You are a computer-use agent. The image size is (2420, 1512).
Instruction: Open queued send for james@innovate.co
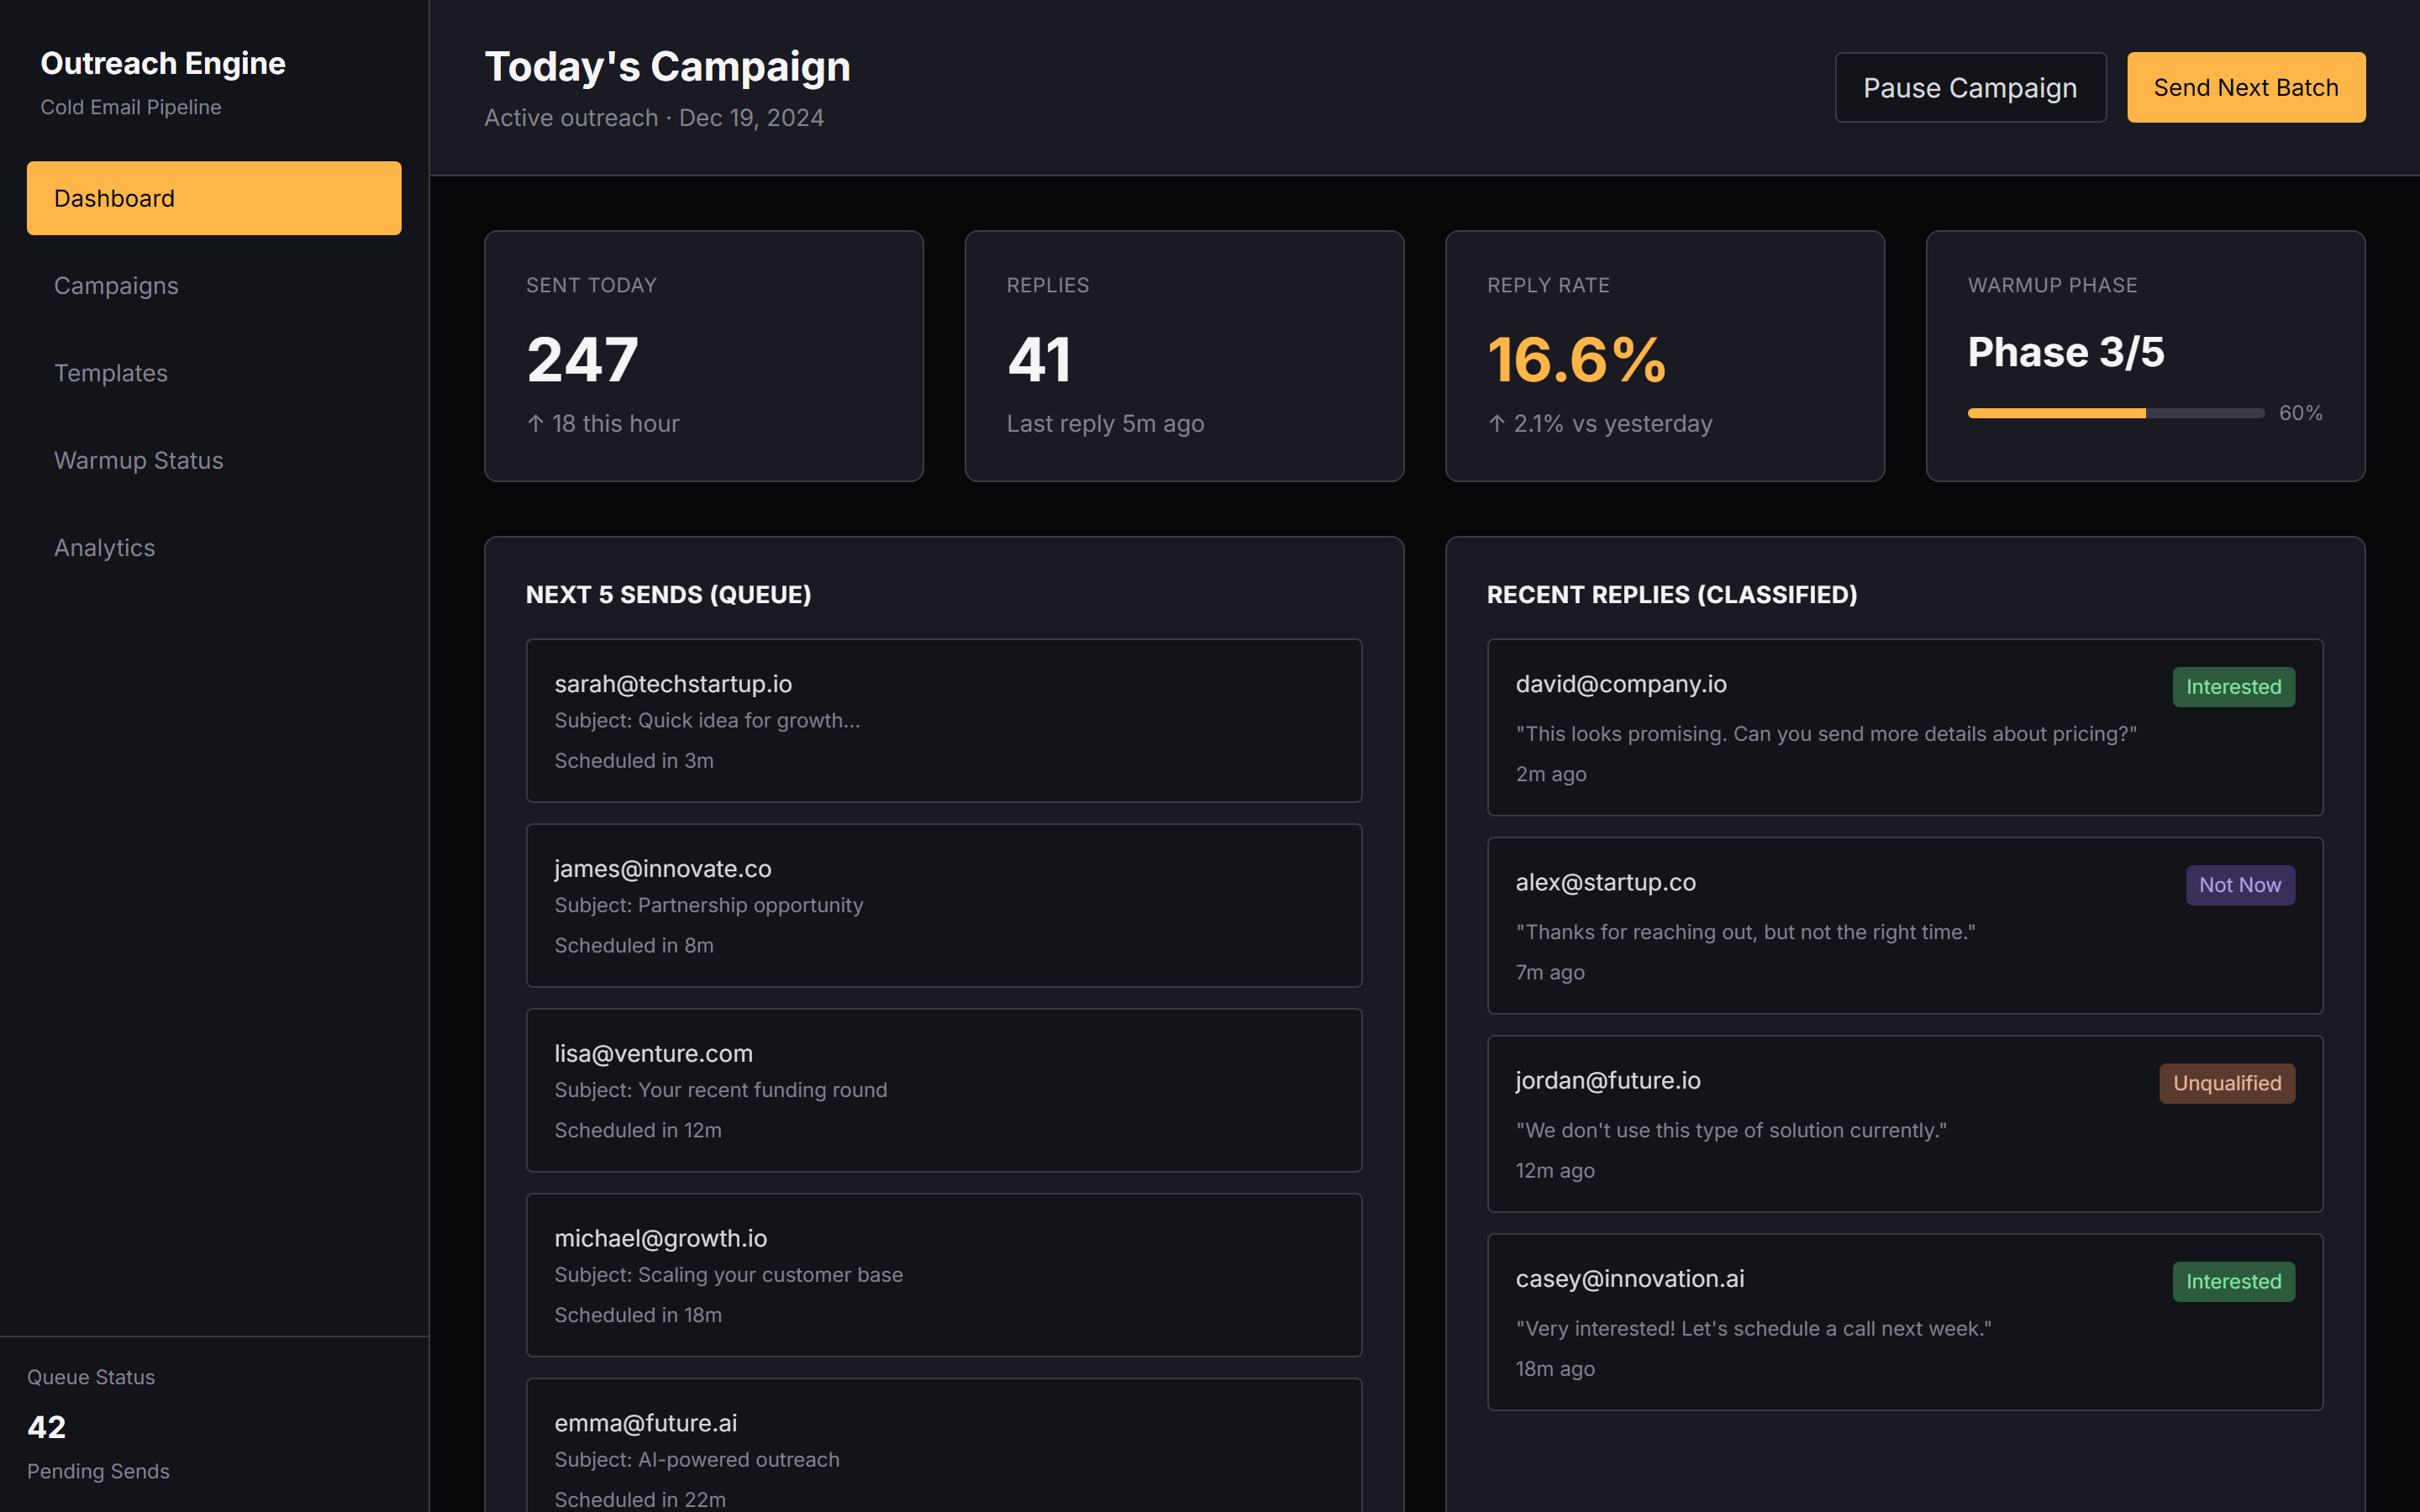944,906
